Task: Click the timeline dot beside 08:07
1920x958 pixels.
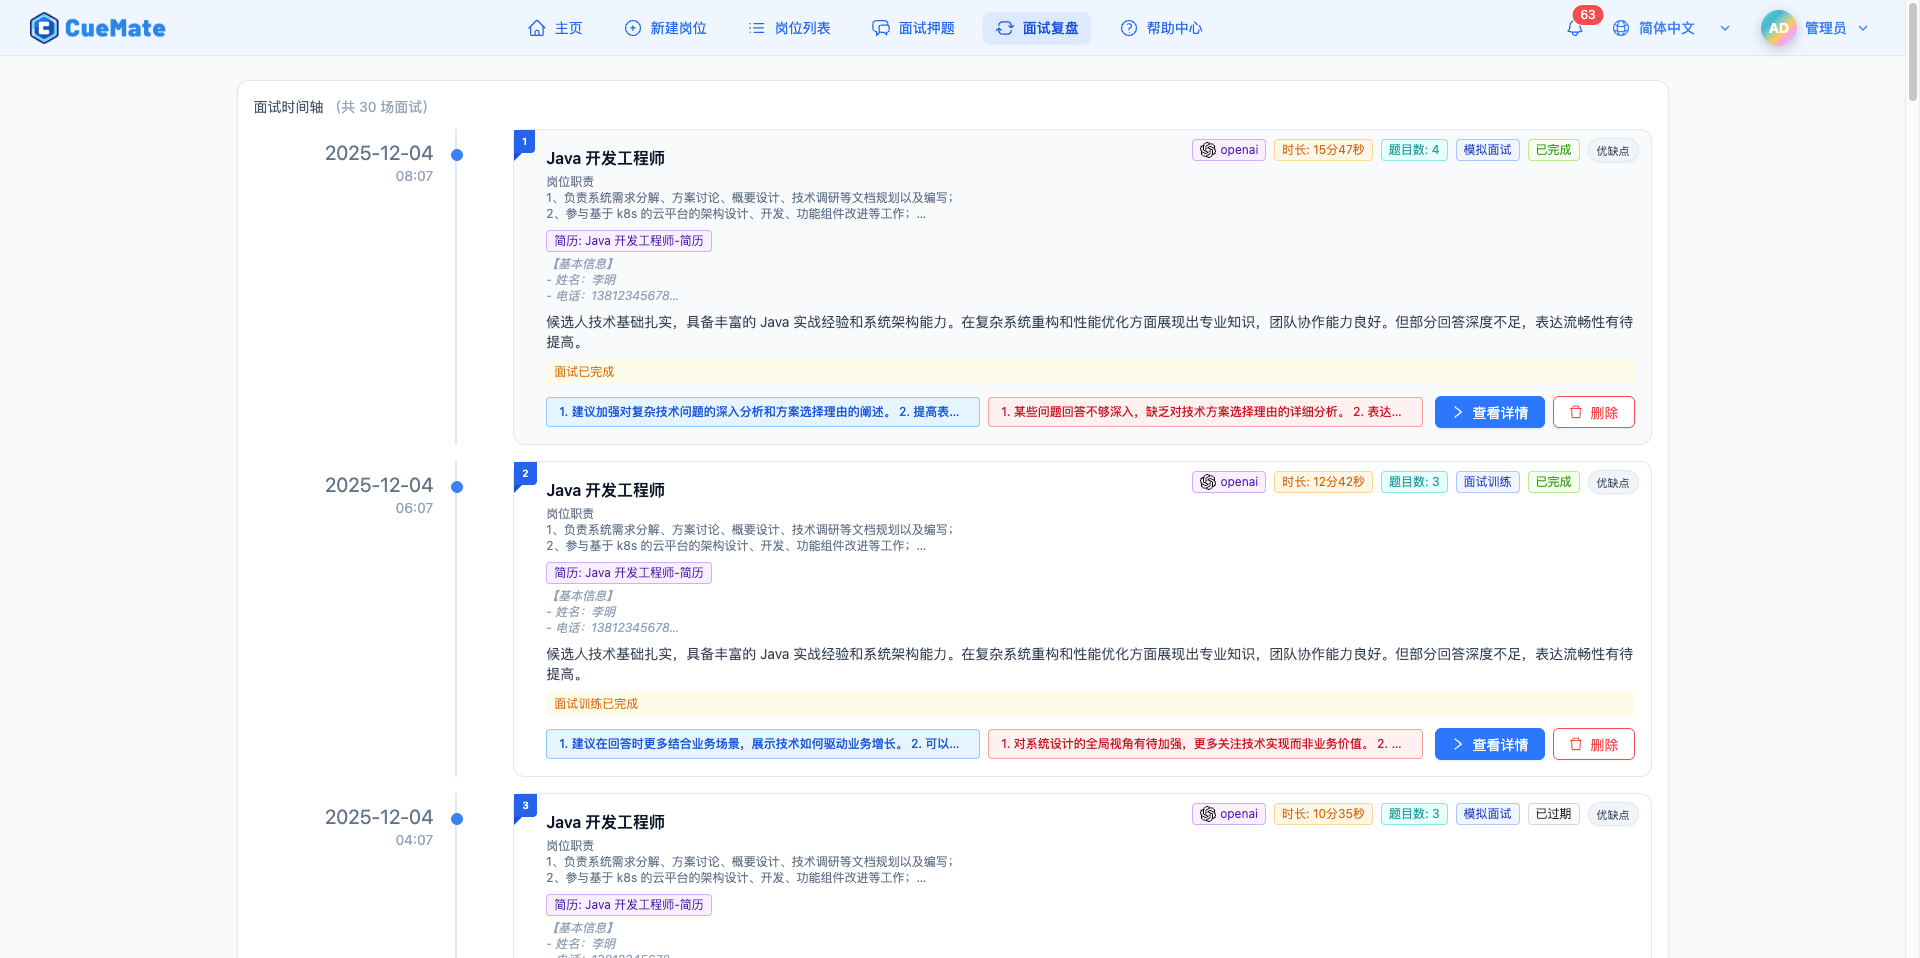Action: 457,155
